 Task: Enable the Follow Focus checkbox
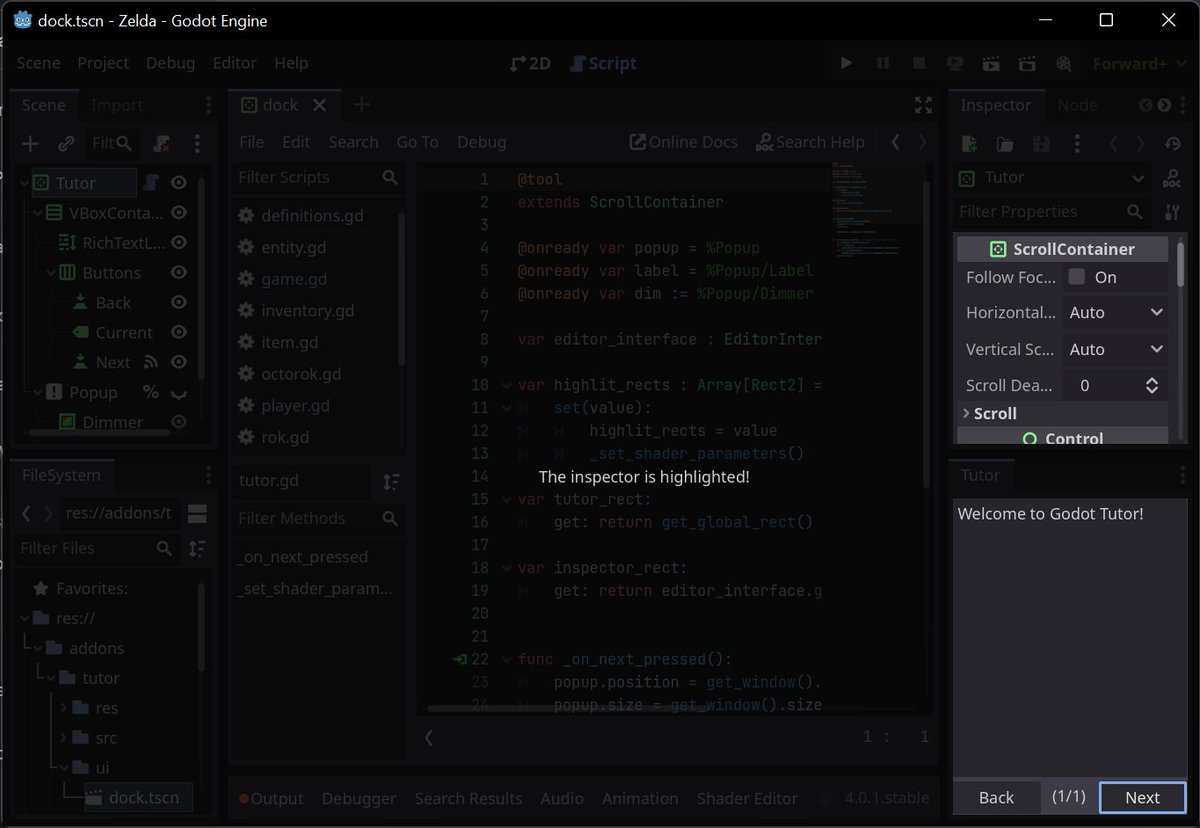coord(1076,277)
